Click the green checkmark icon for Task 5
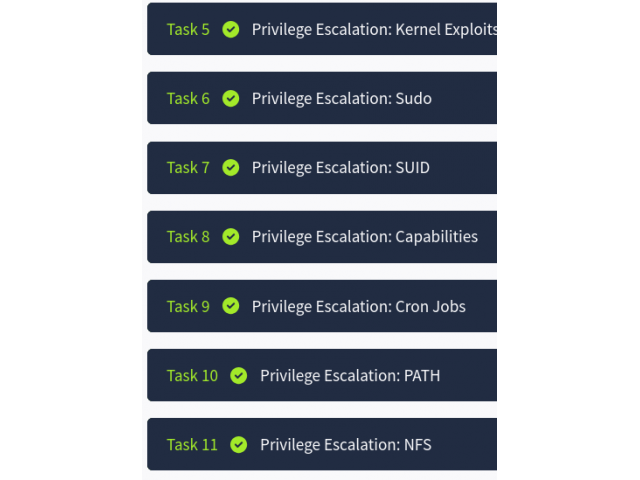The image size is (640, 480). coord(231,29)
